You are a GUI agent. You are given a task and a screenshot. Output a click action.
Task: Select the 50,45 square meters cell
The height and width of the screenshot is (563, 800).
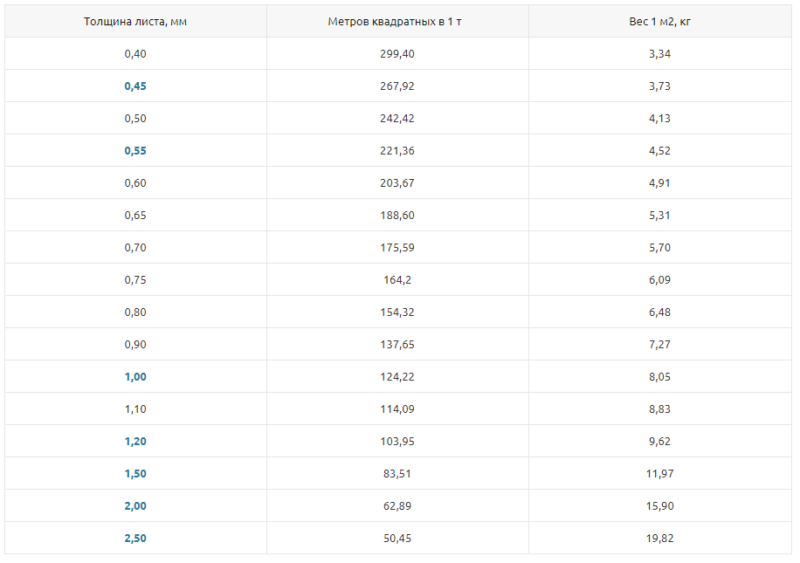397,538
